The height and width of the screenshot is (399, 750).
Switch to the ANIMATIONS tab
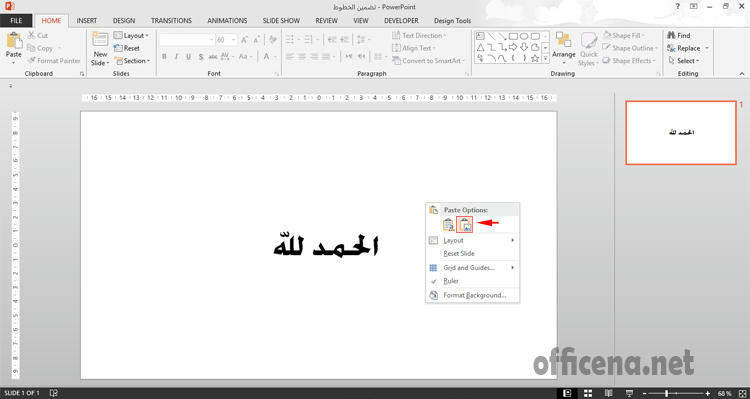click(x=227, y=21)
